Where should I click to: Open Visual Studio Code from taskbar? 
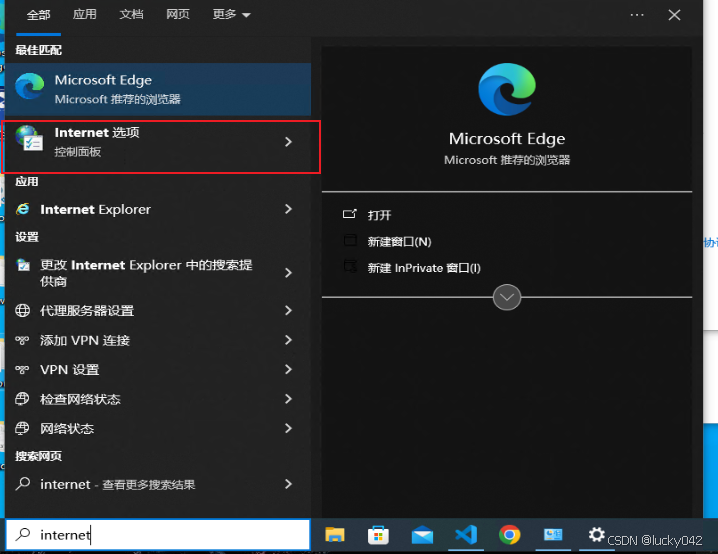click(466, 534)
